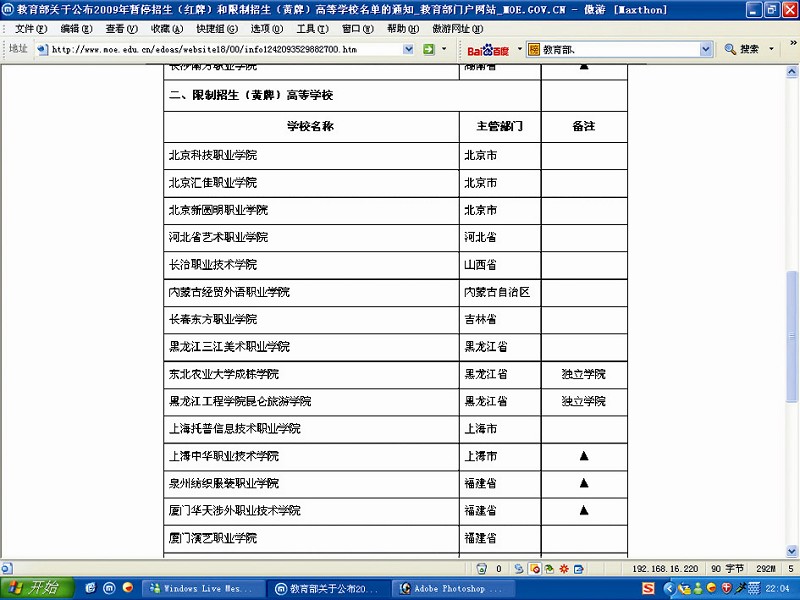The image size is (800, 600).
Task: Click the magnifier search button labeled 搜索
Action: click(742, 49)
